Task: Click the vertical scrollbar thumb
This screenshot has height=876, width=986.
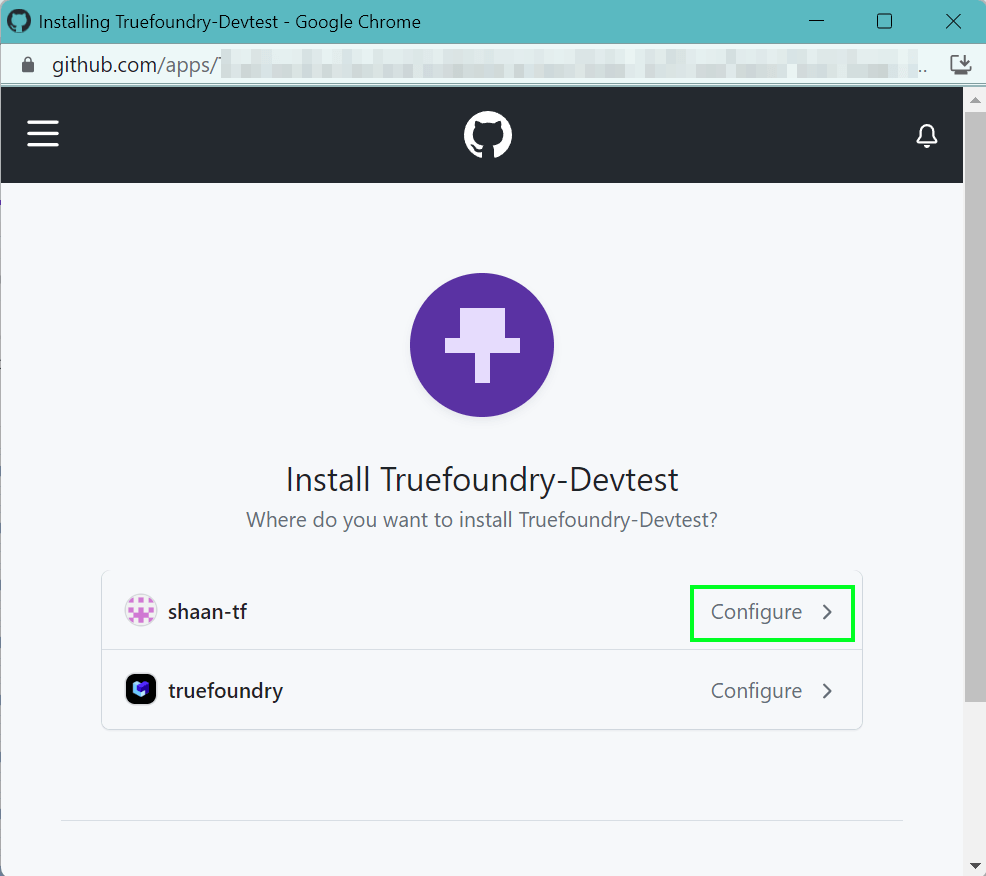Action: (975, 406)
